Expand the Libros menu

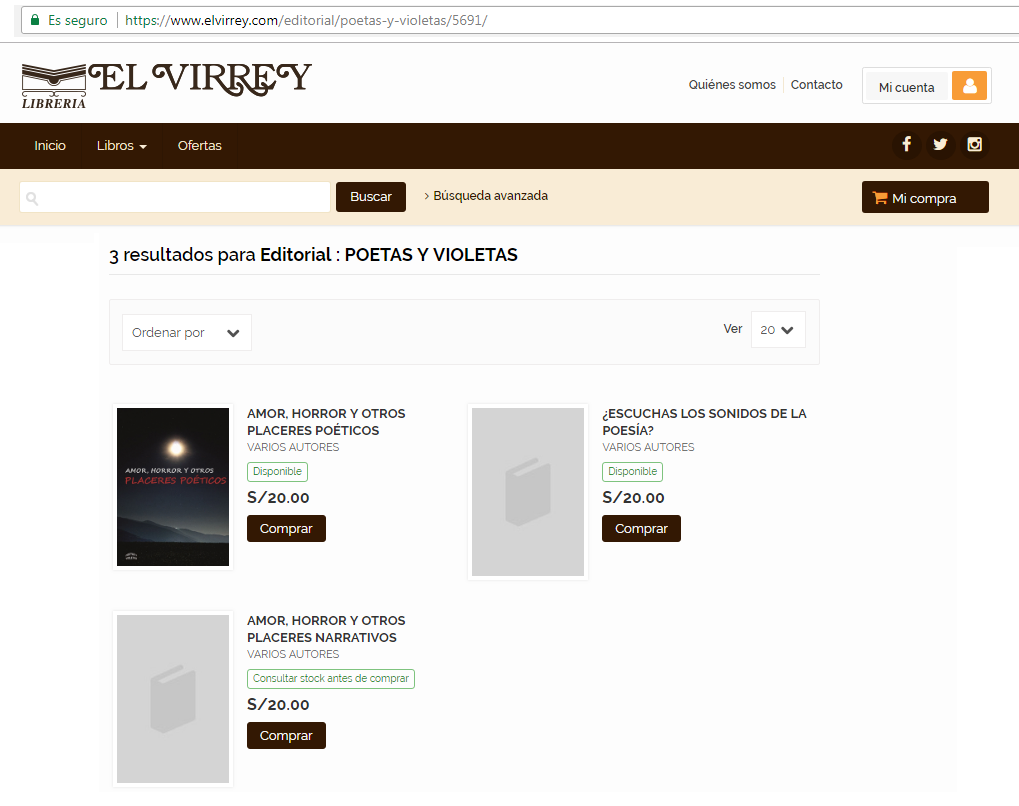[122, 146]
